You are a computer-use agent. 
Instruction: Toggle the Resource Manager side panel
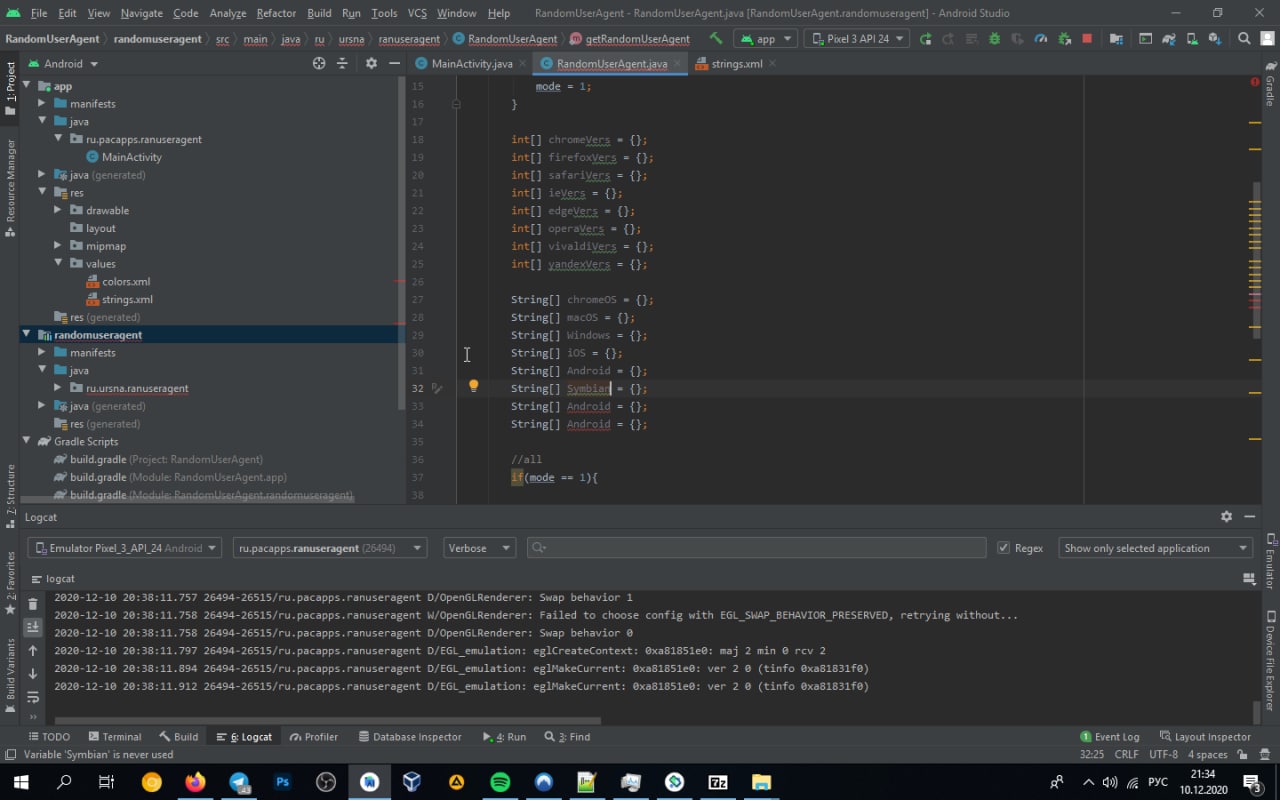[11, 188]
